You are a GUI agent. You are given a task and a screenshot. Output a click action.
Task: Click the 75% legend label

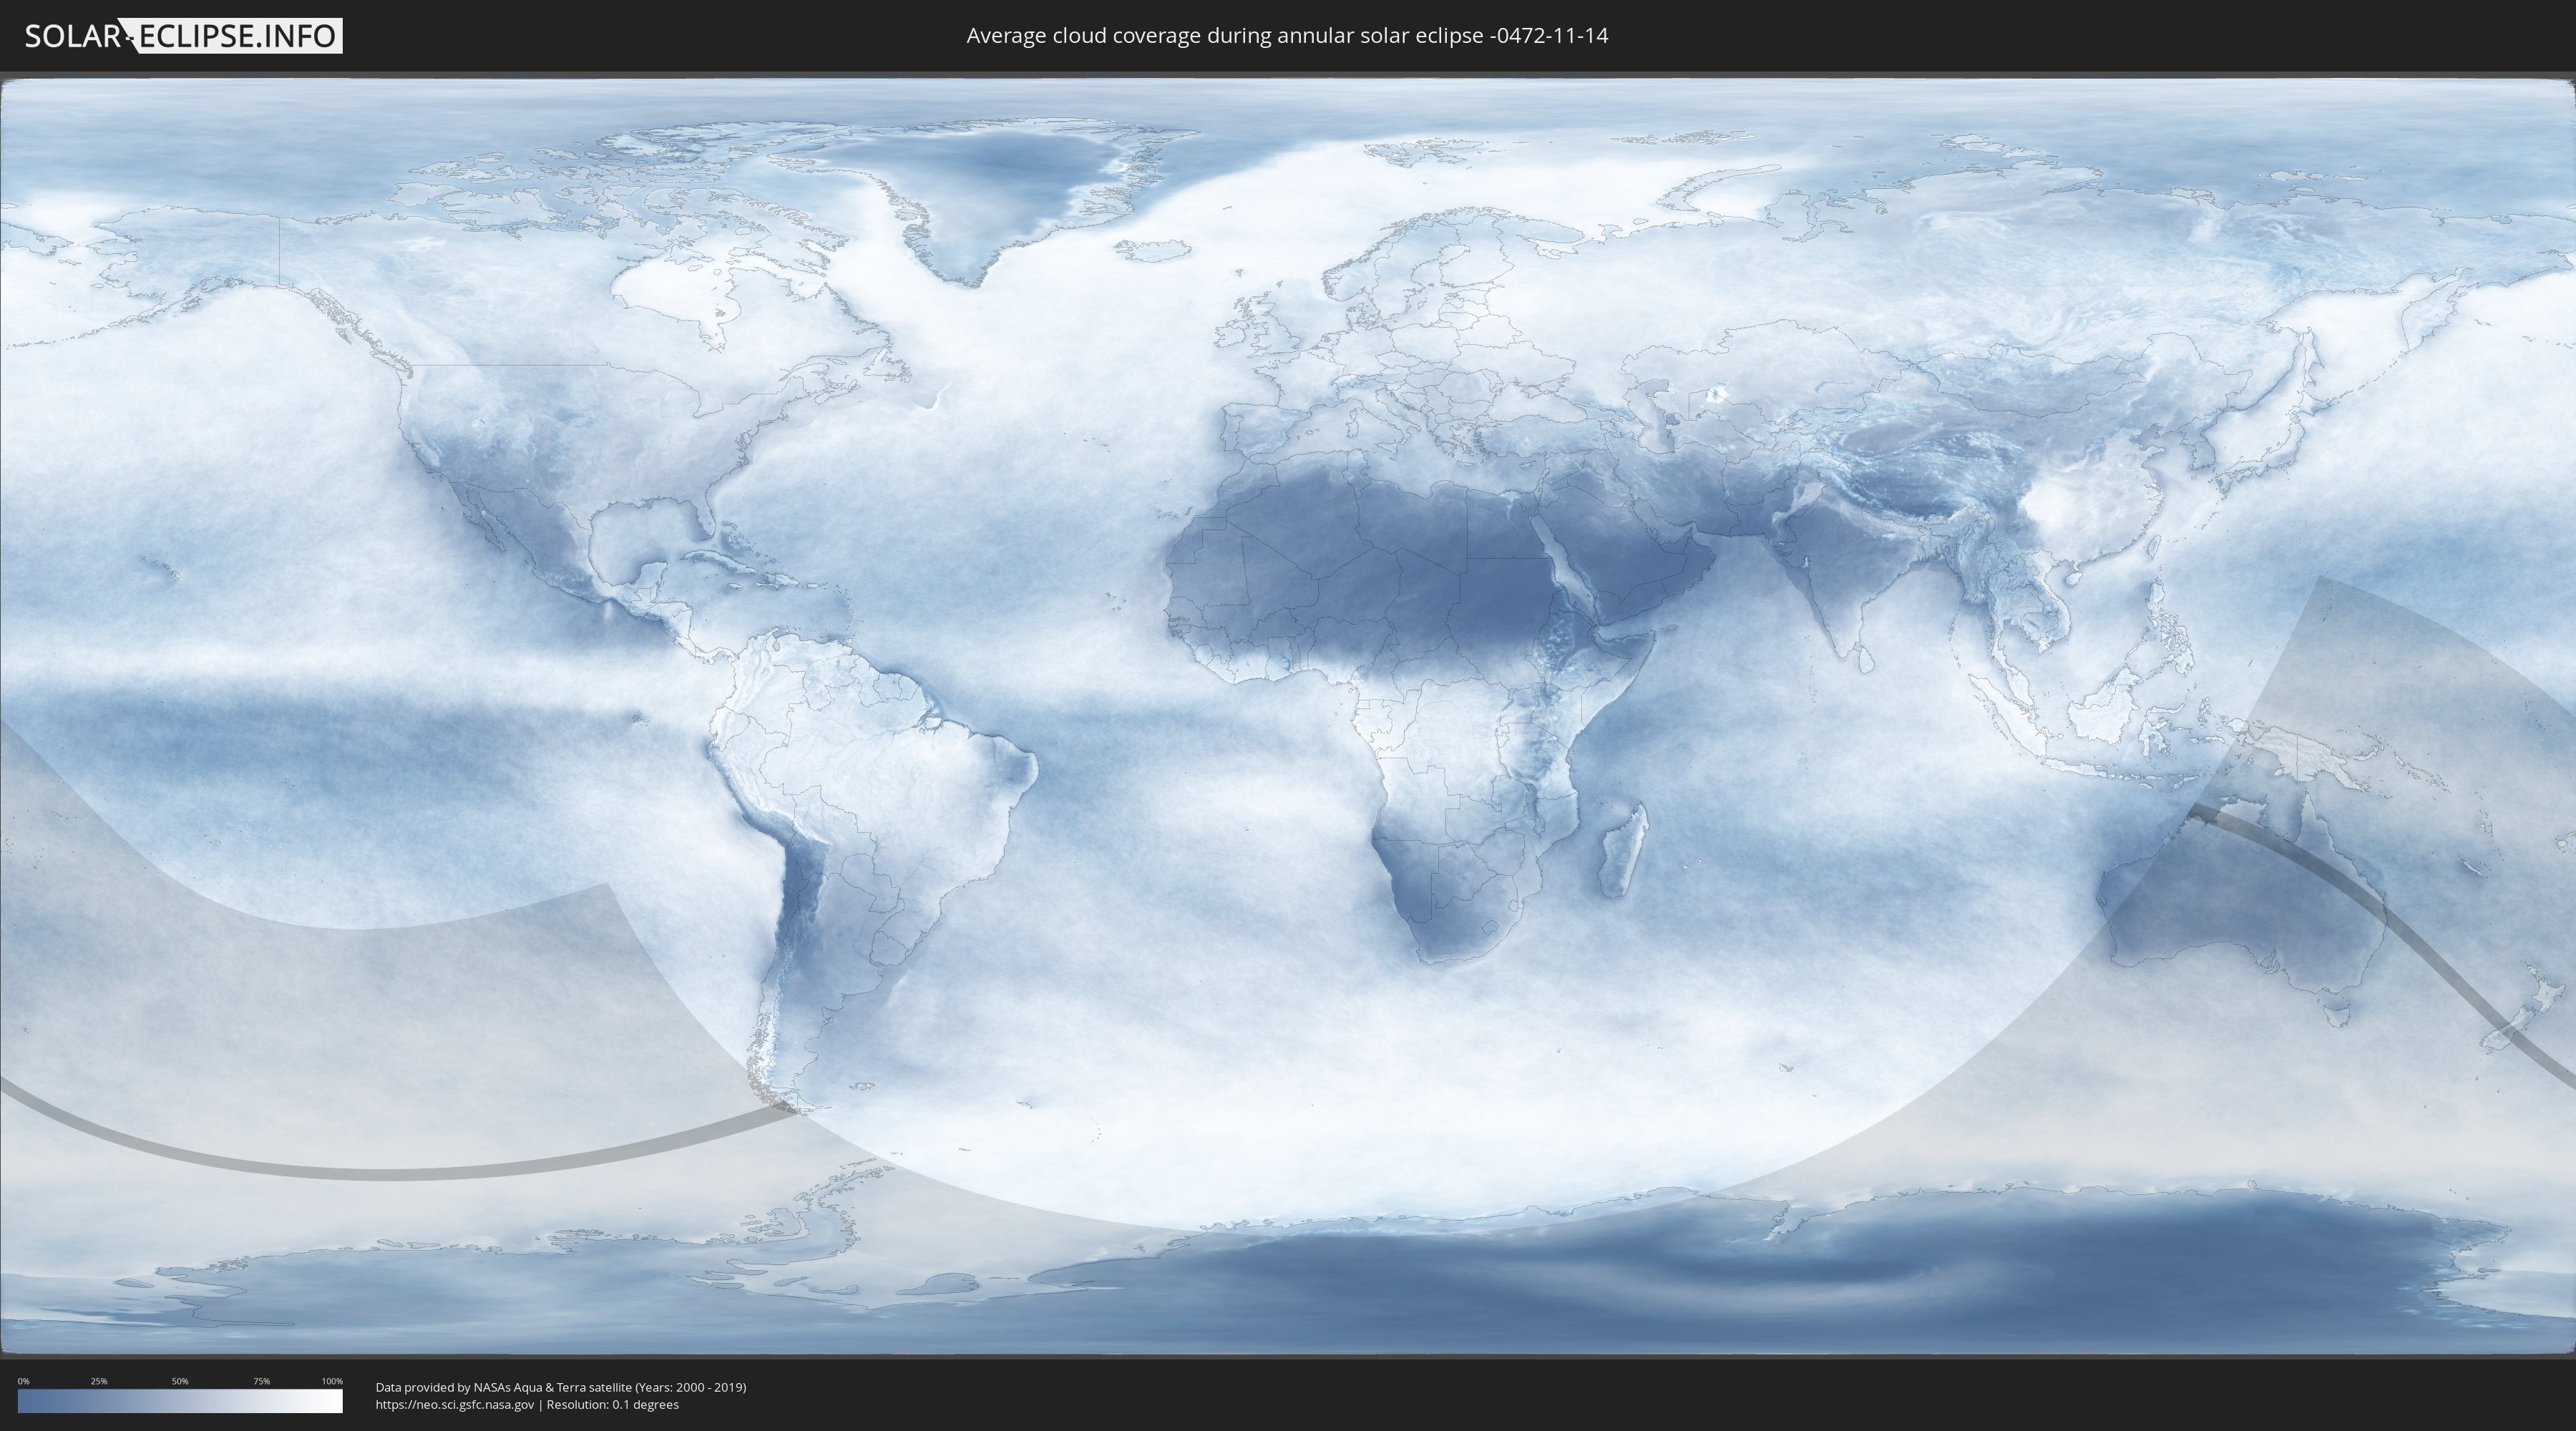pyautogui.click(x=261, y=1381)
